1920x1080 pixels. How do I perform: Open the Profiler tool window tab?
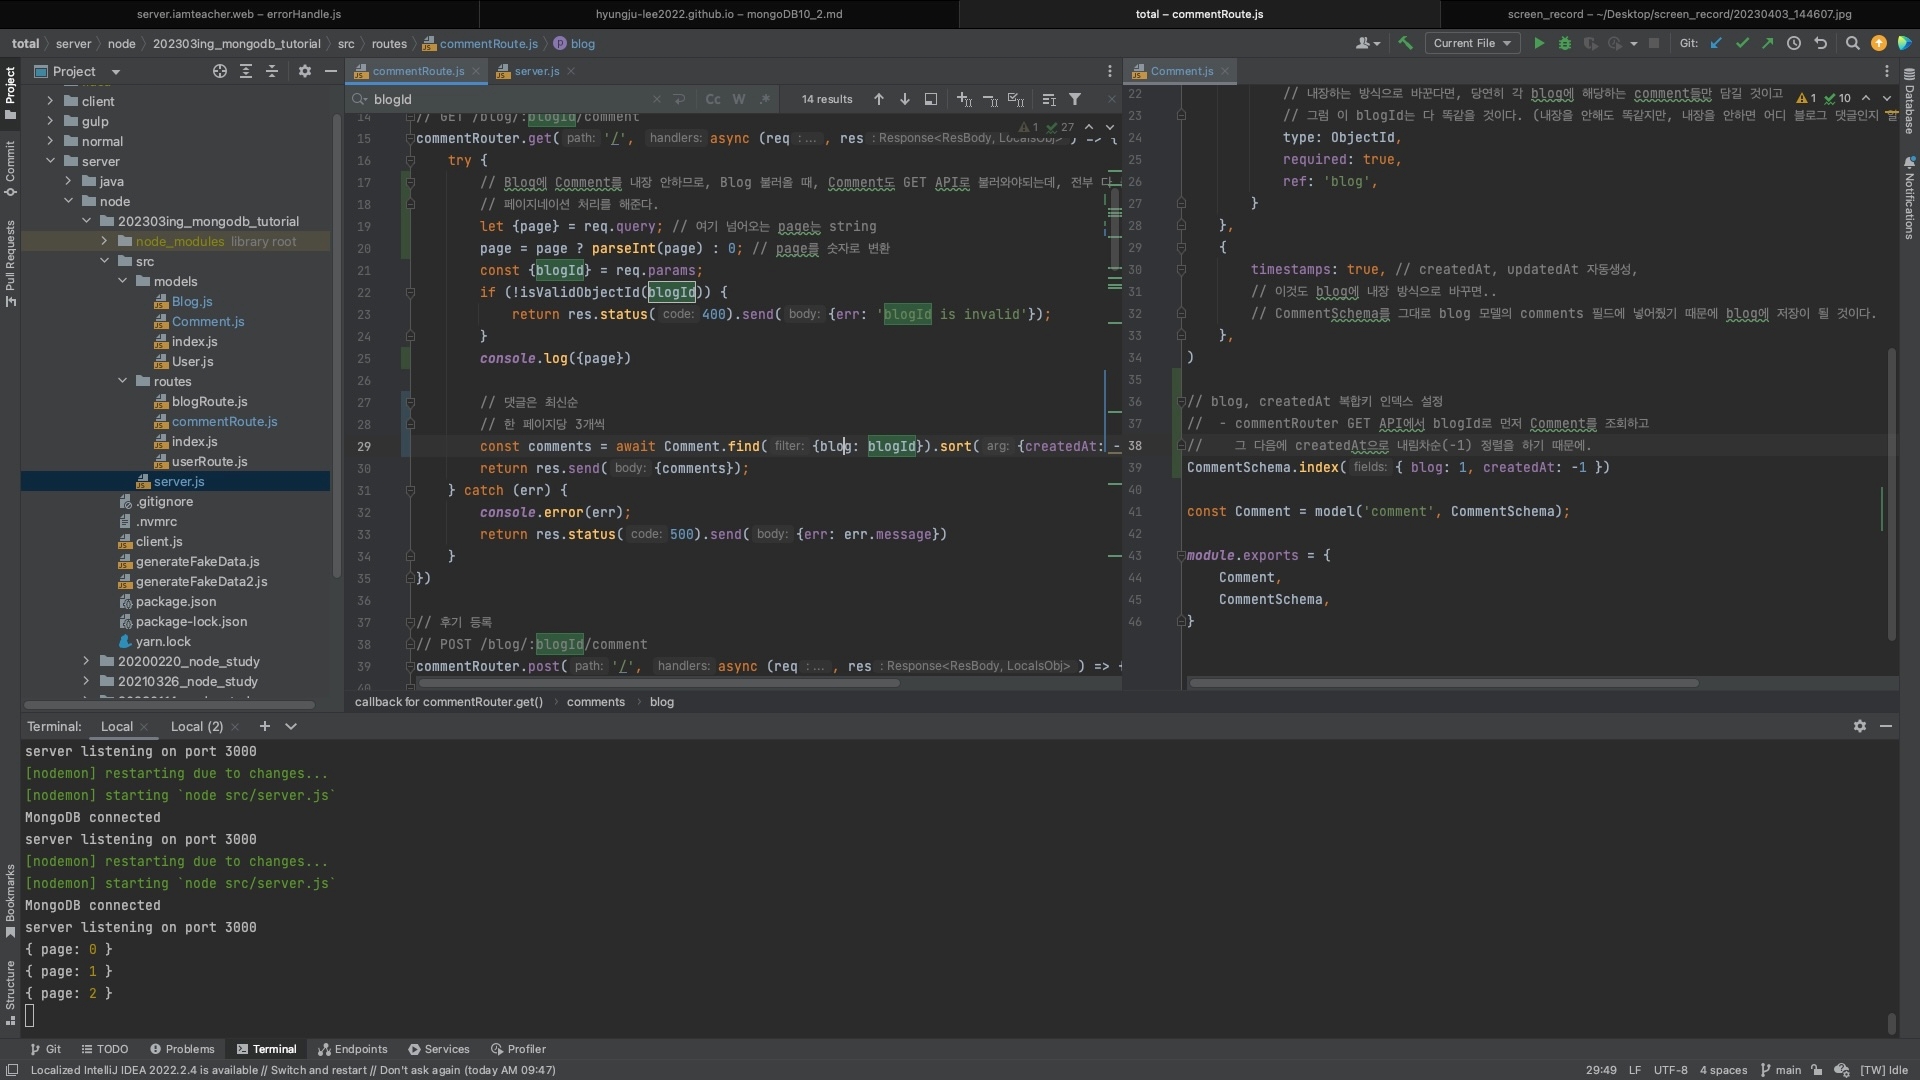pyautogui.click(x=518, y=1049)
